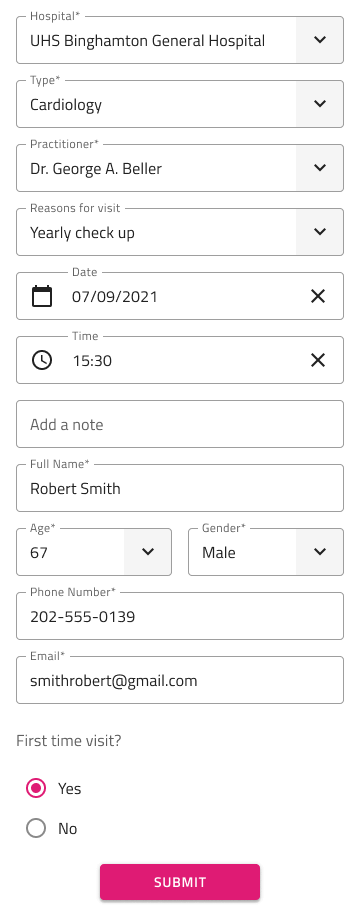Click the clock icon in Time field
The image size is (360, 916).
pos(41,360)
